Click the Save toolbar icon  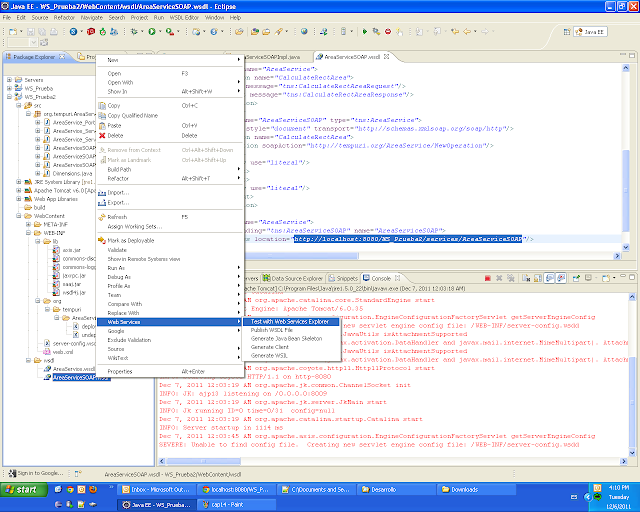click(x=31, y=32)
